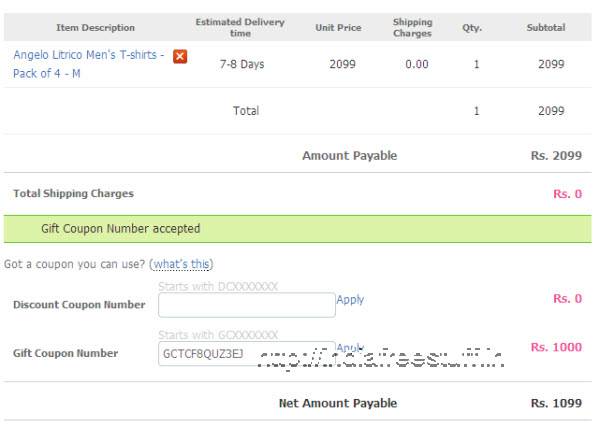Select the Total Shipping Charges value Rs. 0
The width and height of the screenshot is (600, 425).
567,194
